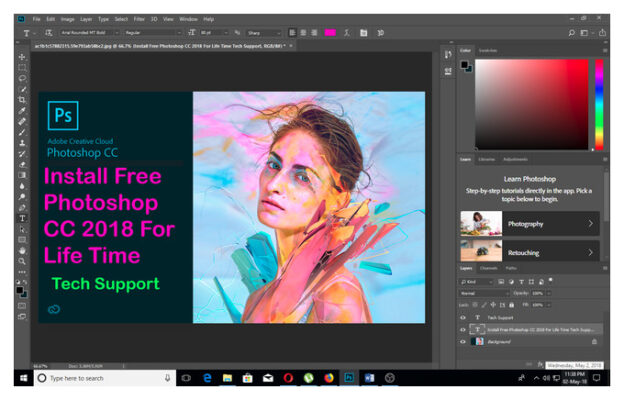Toggle lock position for the layer
624x400 pixels.
coord(493,305)
